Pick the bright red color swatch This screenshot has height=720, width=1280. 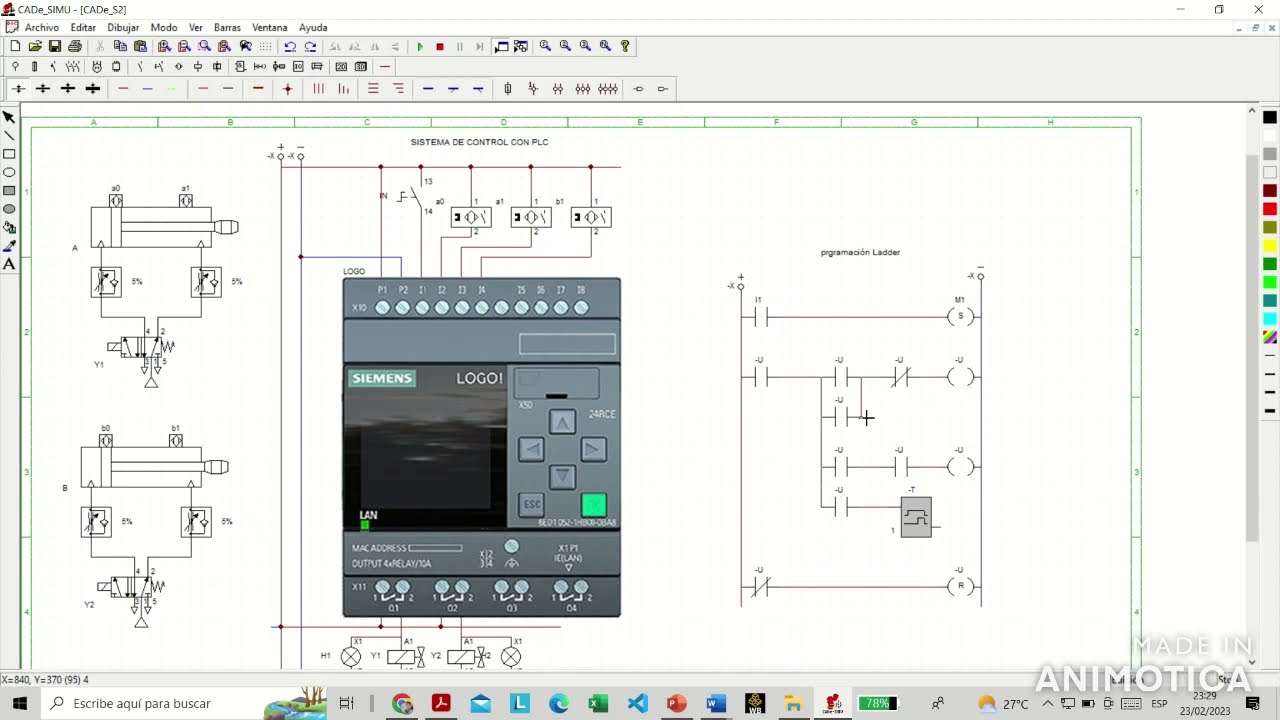[x=1270, y=209]
